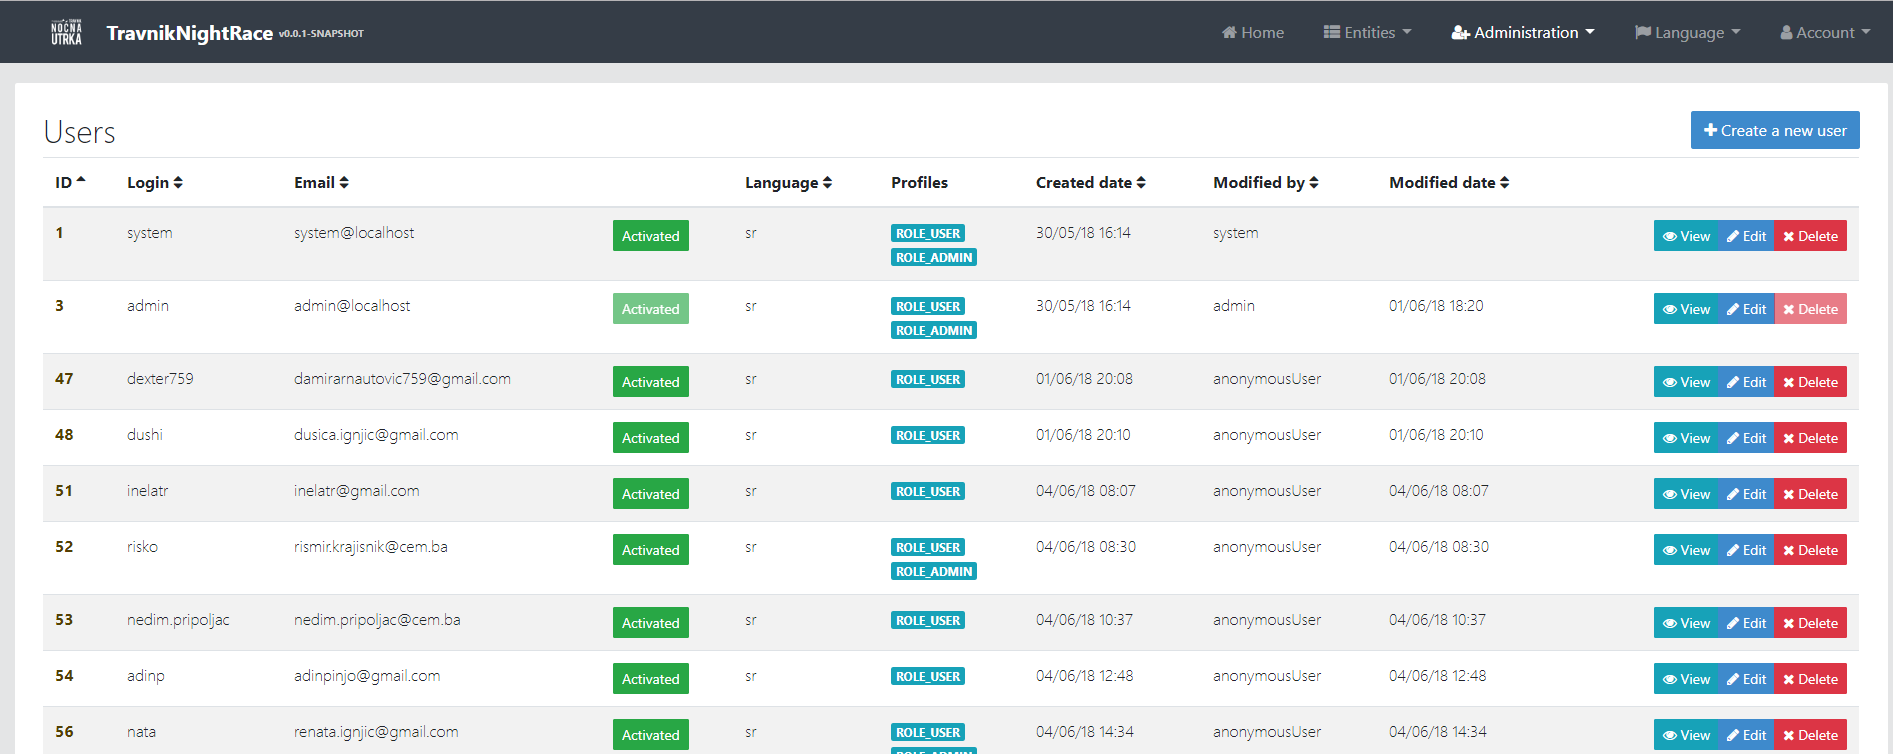The width and height of the screenshot is (1893, 754).
Task: Delete user nedim.pripoljac
Action: click(x=1810, y=623)
